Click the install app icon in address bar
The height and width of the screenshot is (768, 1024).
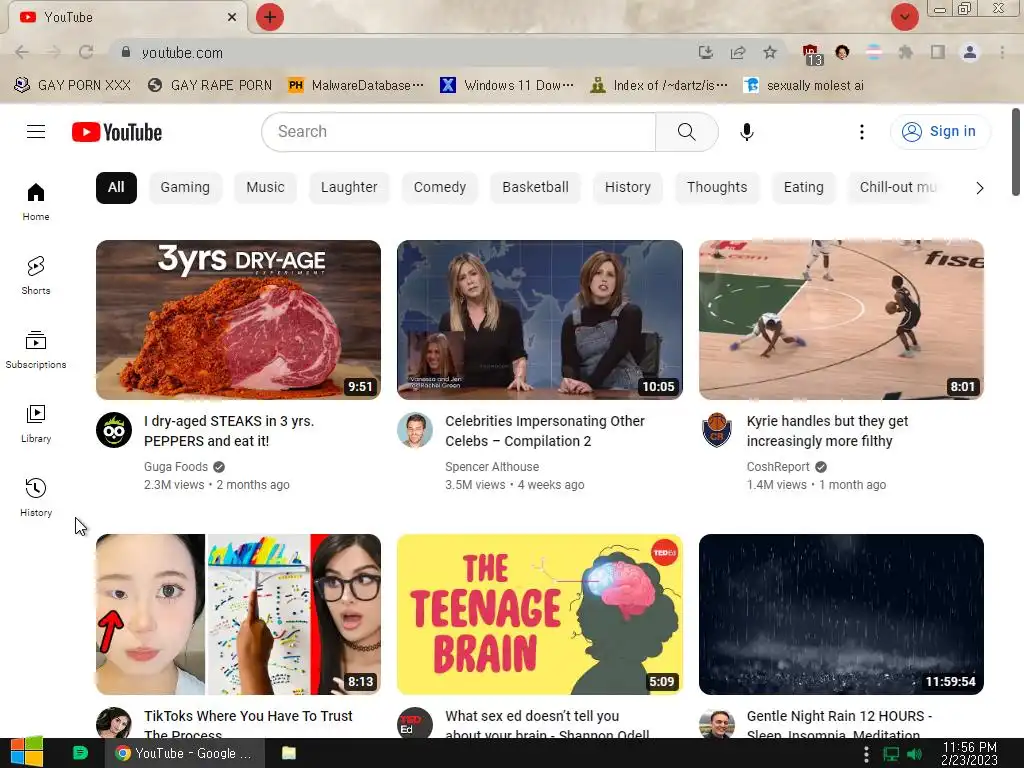[x=705, y=52]
